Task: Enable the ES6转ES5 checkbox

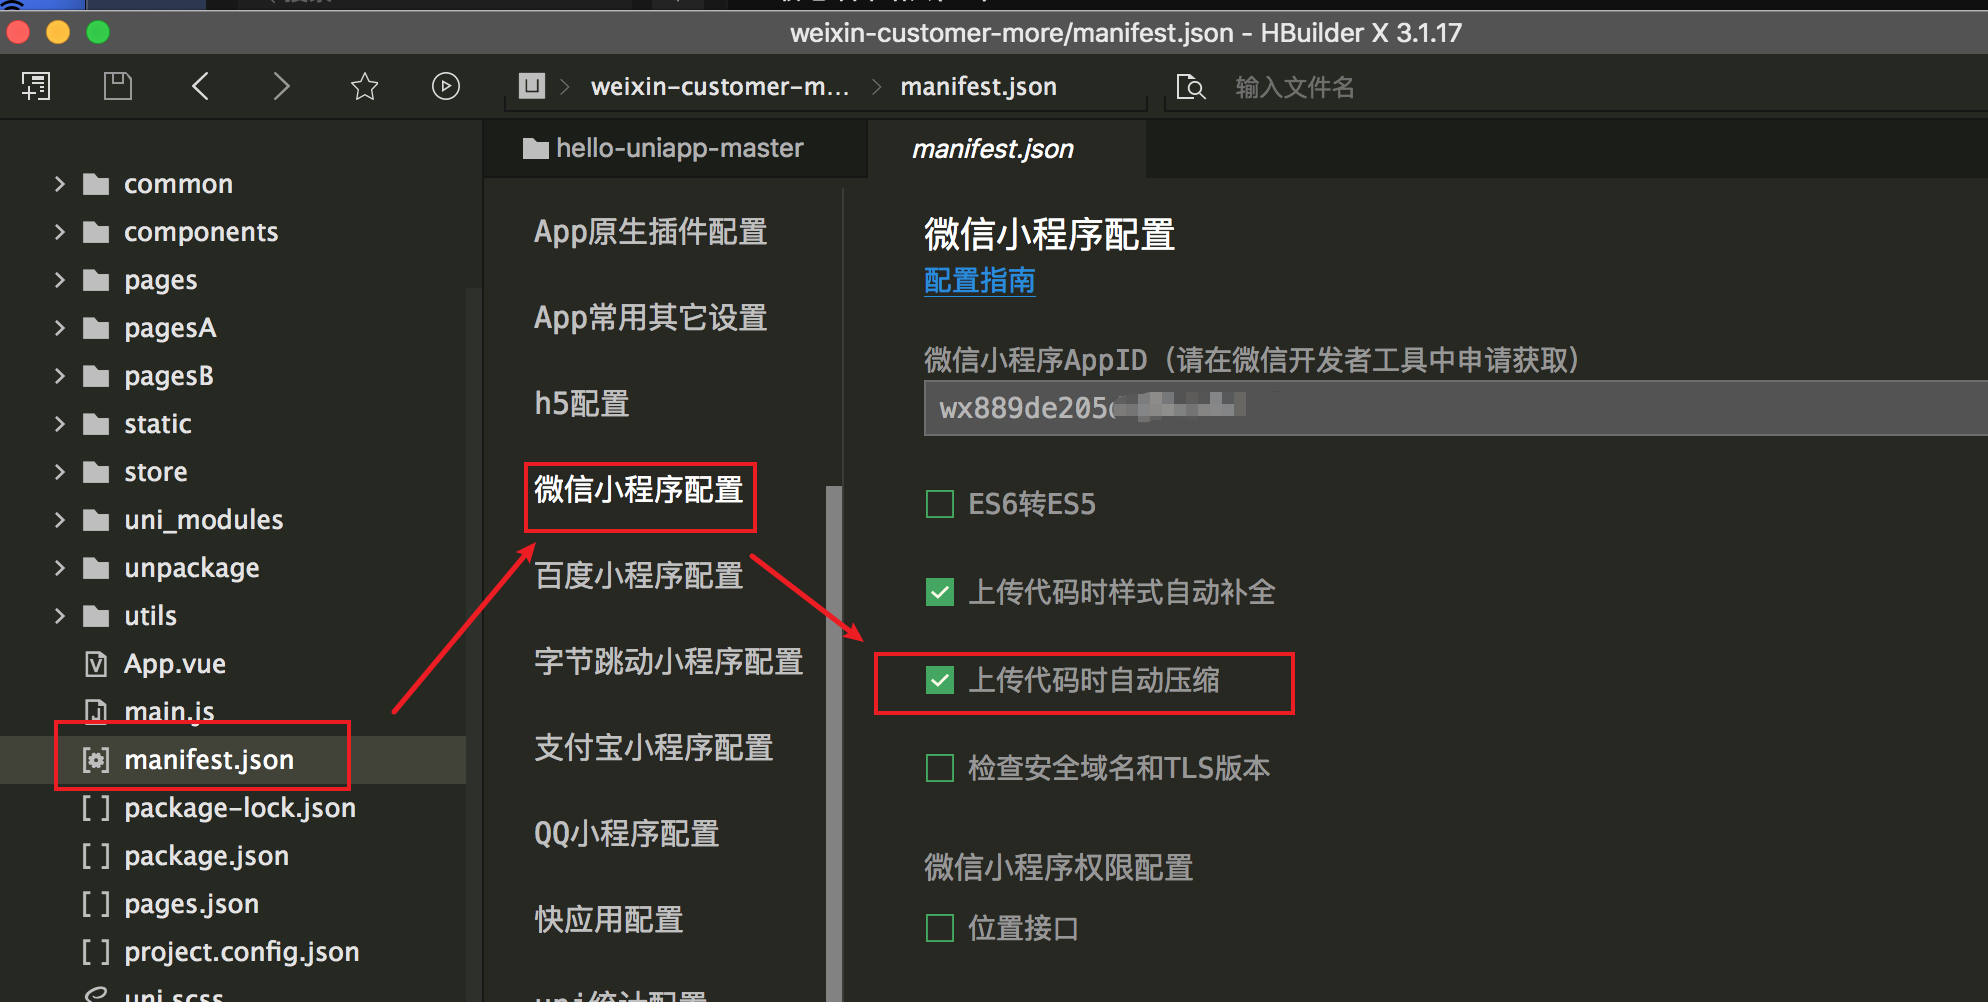Action: (940, 504)
